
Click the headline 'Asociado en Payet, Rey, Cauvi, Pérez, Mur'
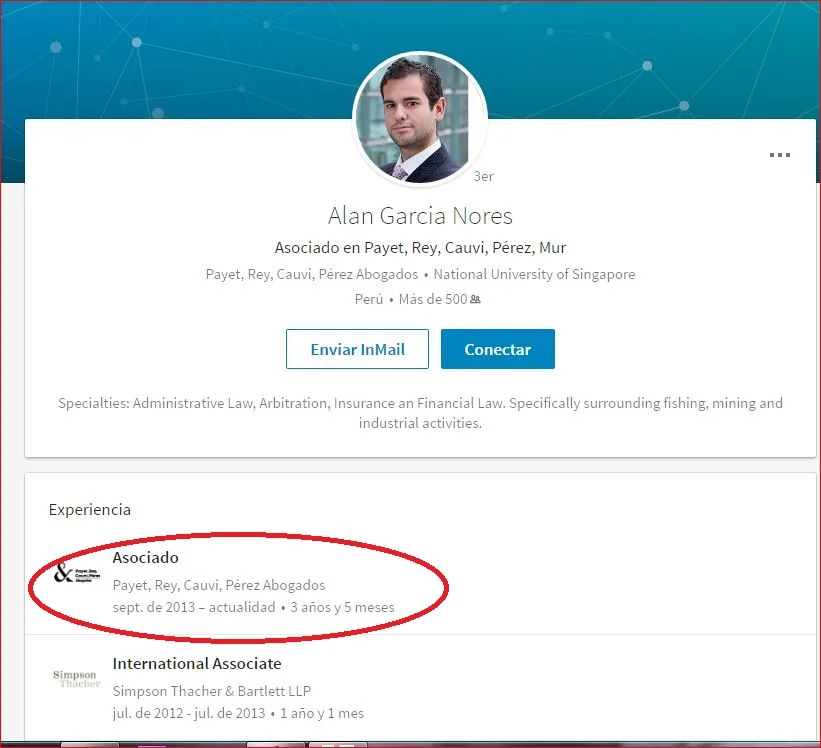pos(420,247)
